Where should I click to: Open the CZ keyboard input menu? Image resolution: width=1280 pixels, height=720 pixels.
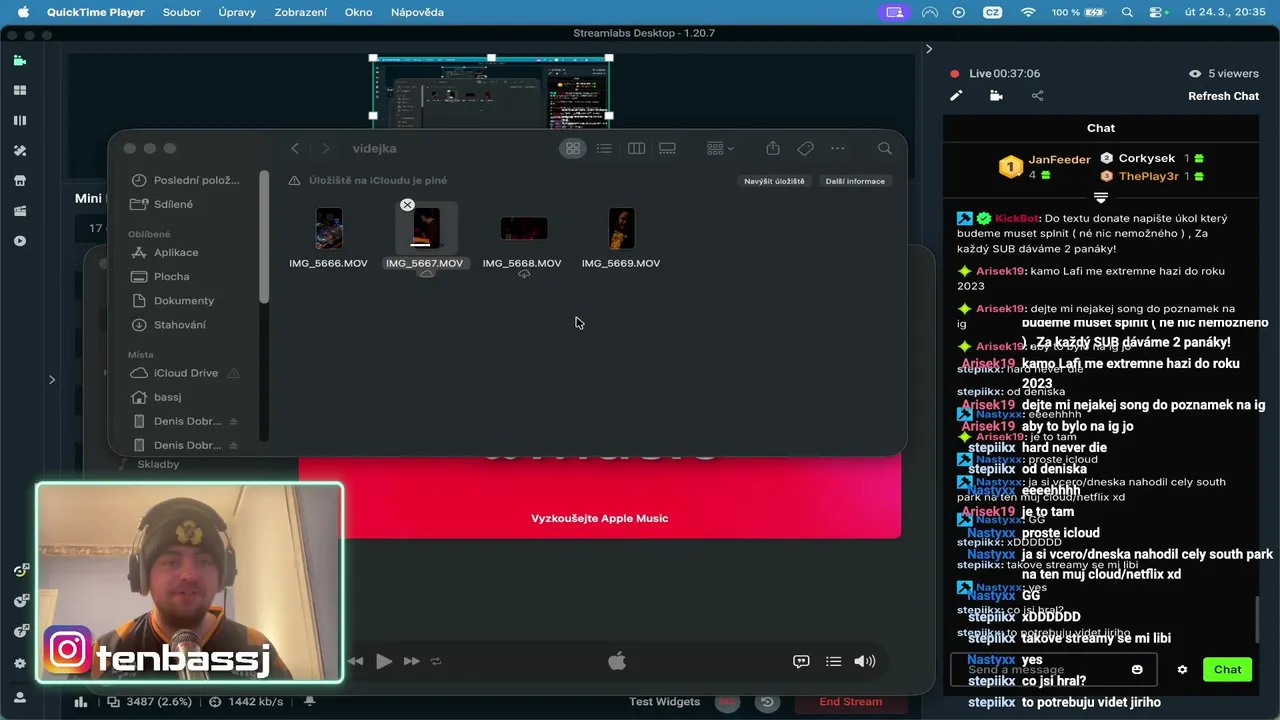pyautogui.click(x=993, y=12)
